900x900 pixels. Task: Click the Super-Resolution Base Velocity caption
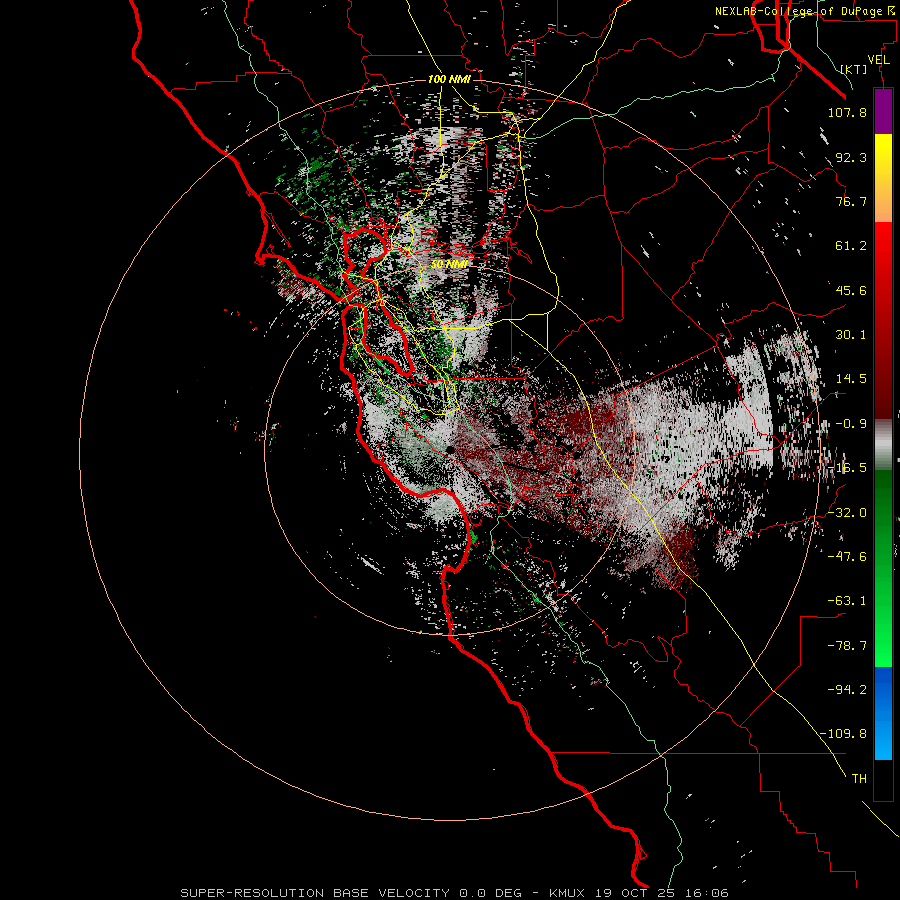[x=455, y=893]
